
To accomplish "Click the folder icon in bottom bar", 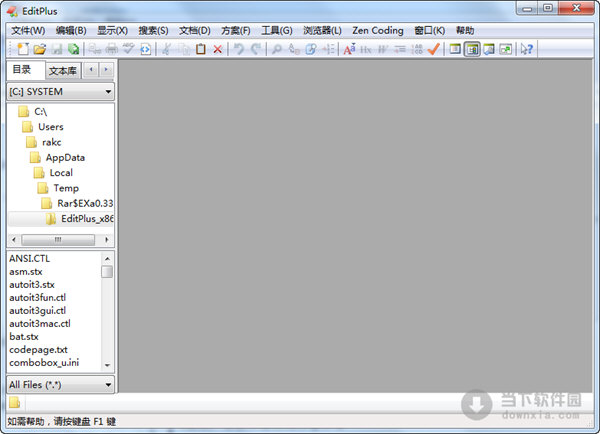I will coord(15,403).
